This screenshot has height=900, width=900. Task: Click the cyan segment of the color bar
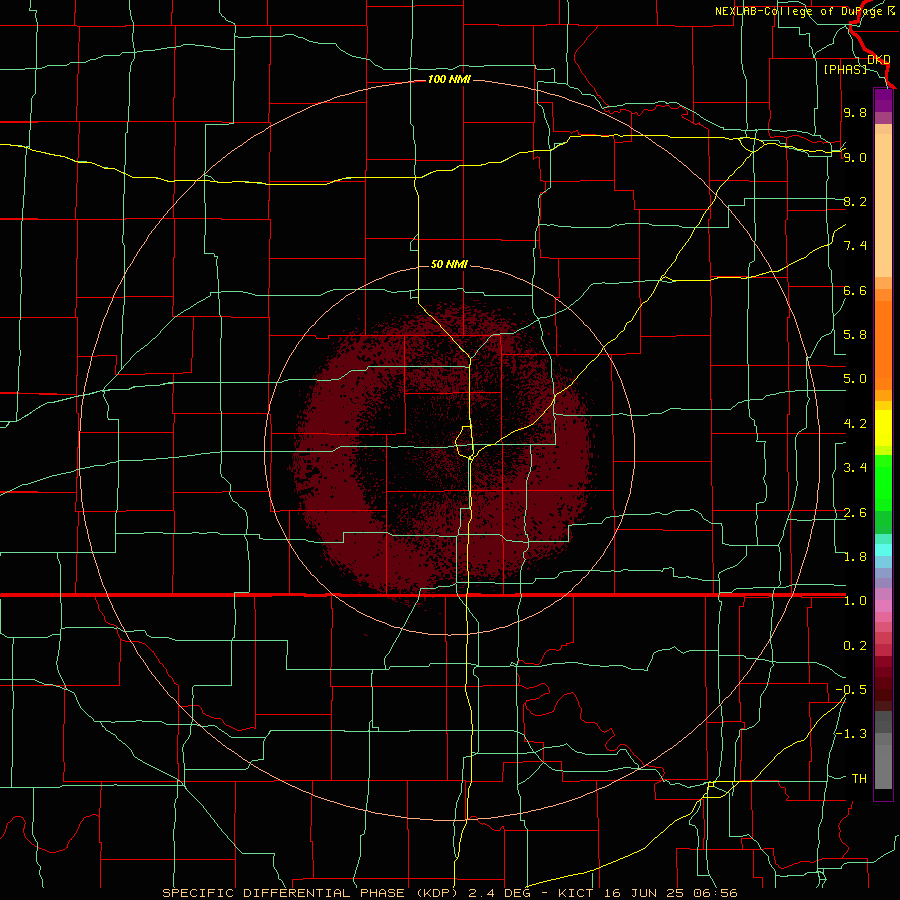tap(883, 550)
